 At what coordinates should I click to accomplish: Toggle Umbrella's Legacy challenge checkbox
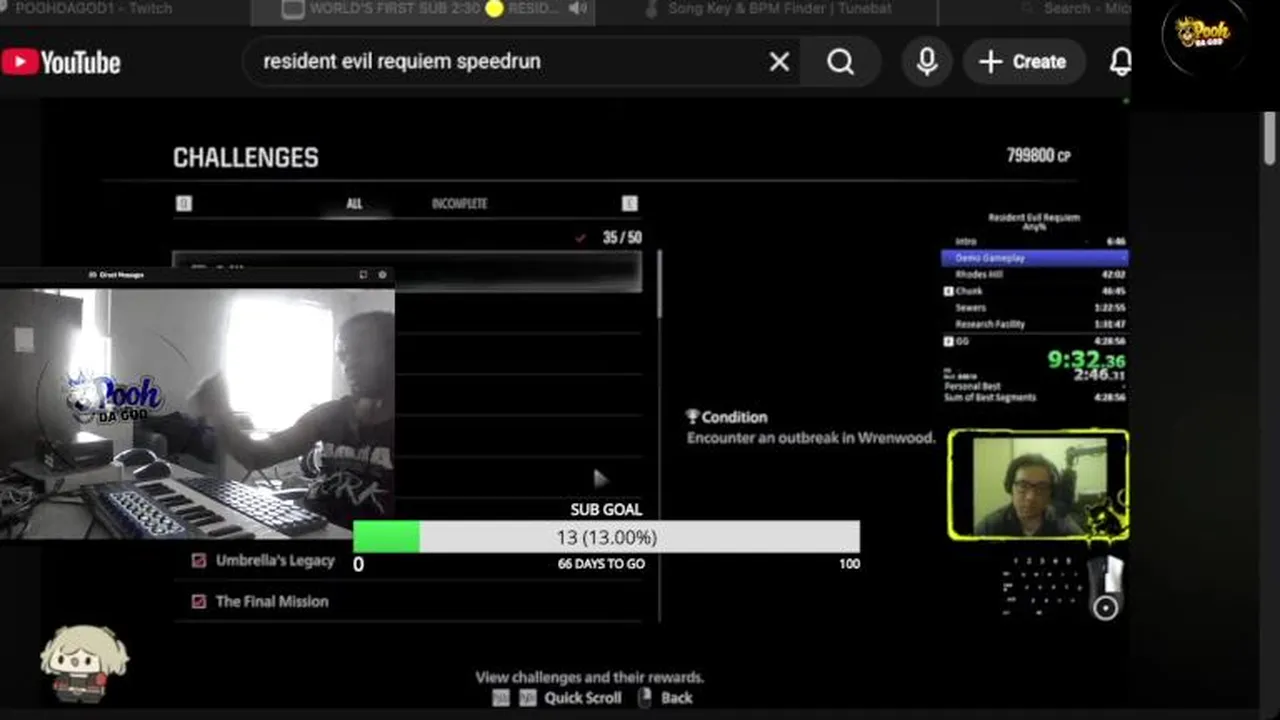[198, 561]
